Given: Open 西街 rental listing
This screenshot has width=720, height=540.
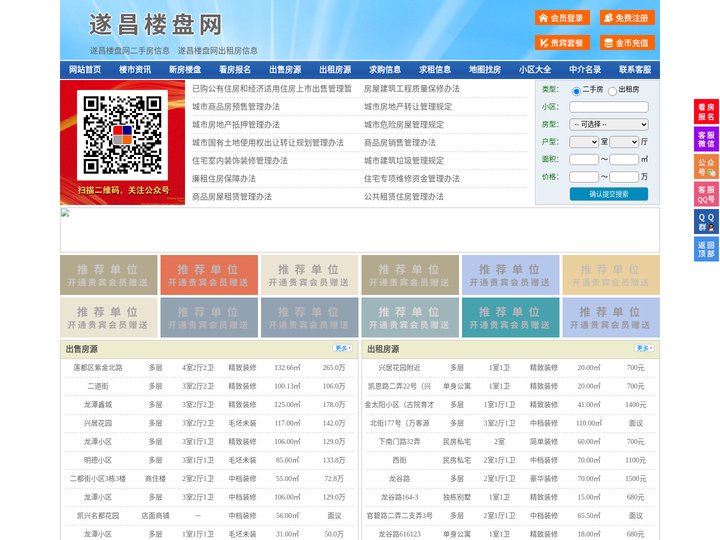Looking at the screenshot, I should point(399,460).
